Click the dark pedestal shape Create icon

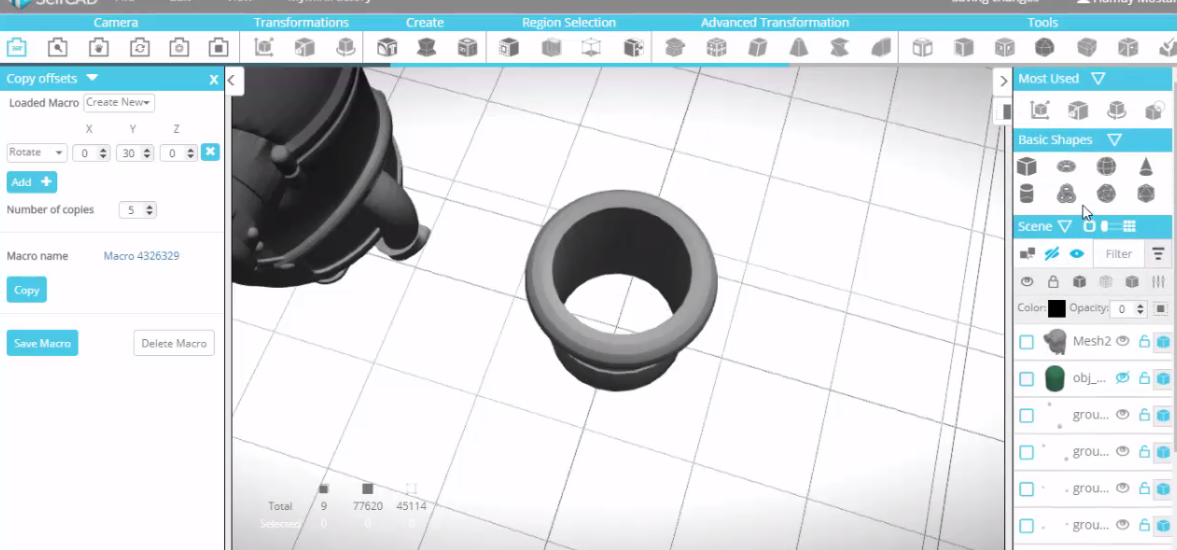tap(426, 48)
